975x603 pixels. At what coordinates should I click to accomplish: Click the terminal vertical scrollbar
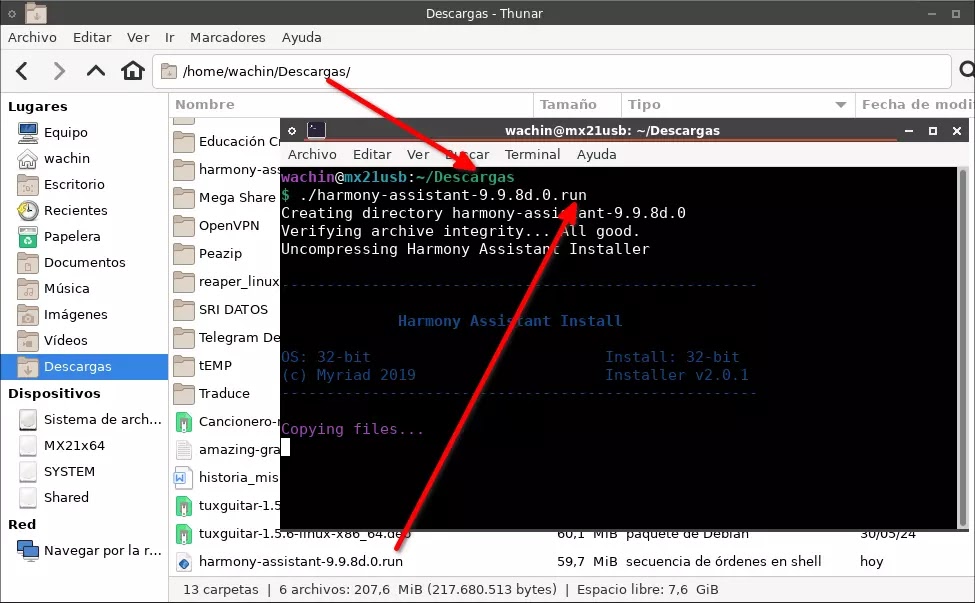tap(963, 348)
